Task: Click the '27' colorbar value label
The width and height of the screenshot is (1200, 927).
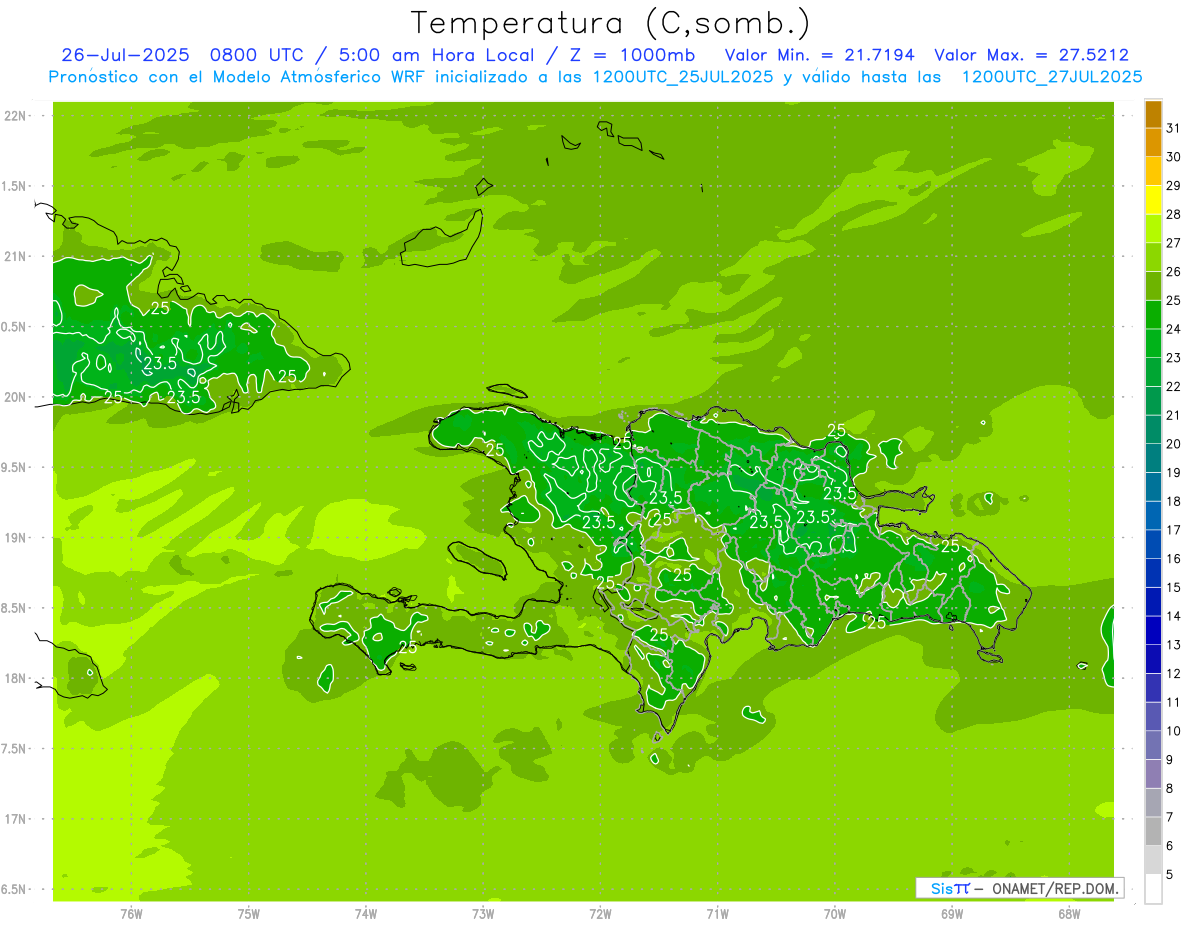Action: [1174, 243]
